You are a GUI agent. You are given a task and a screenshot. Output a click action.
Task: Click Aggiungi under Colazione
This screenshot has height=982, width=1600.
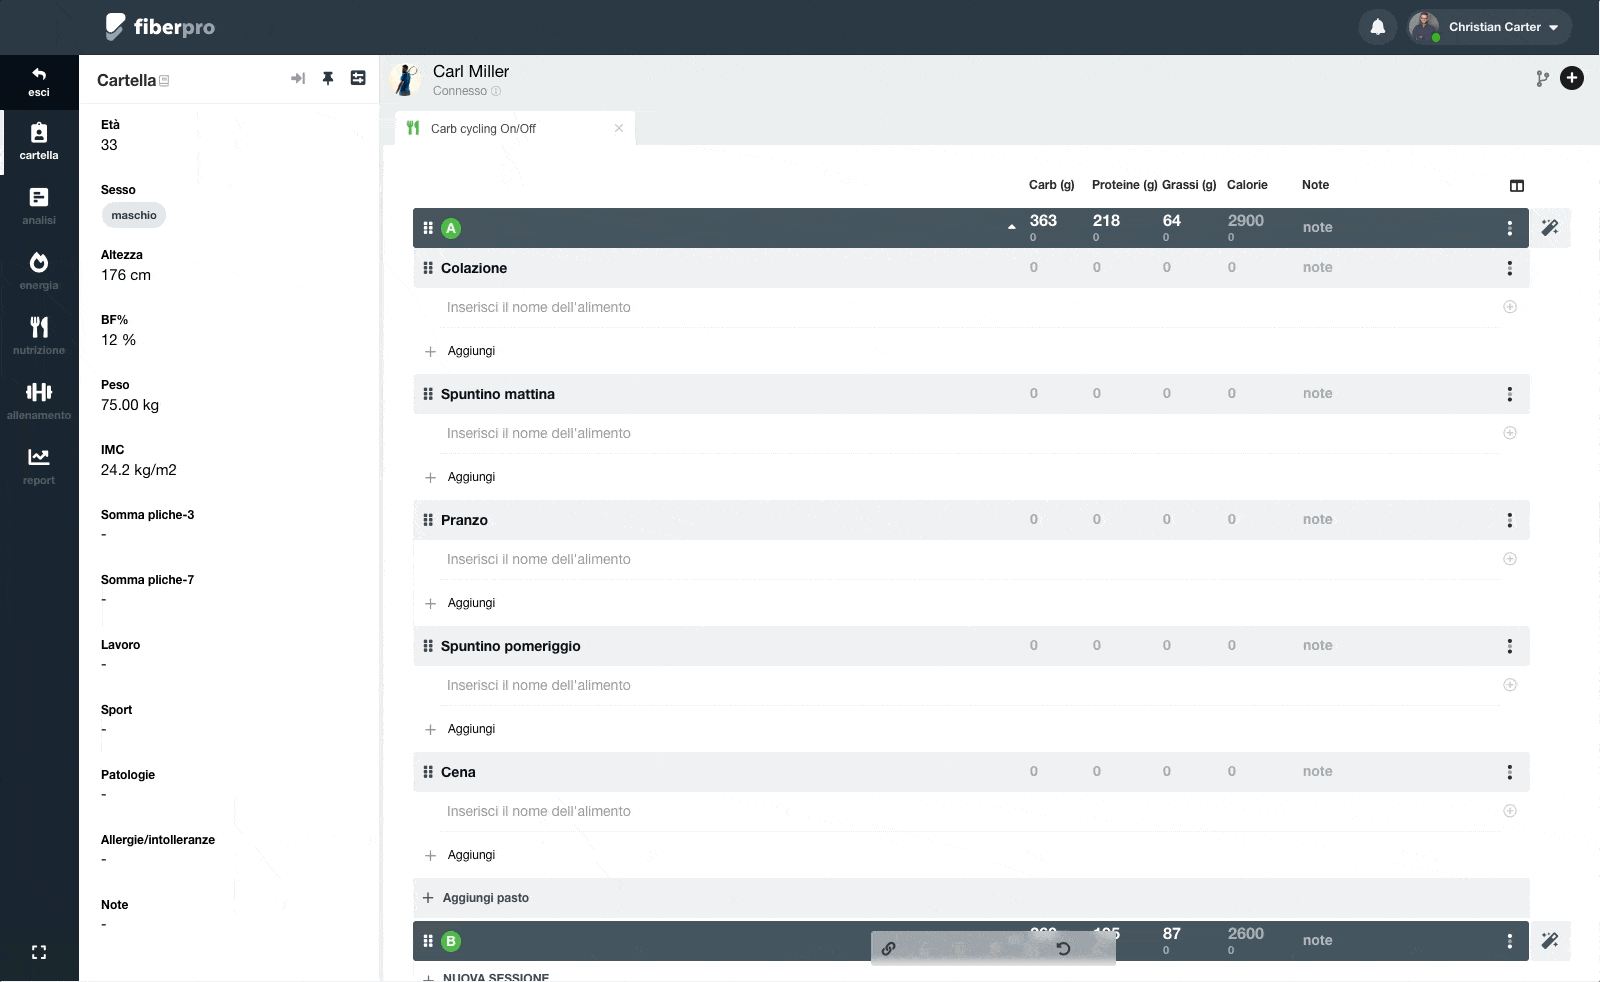pos(460,351)
